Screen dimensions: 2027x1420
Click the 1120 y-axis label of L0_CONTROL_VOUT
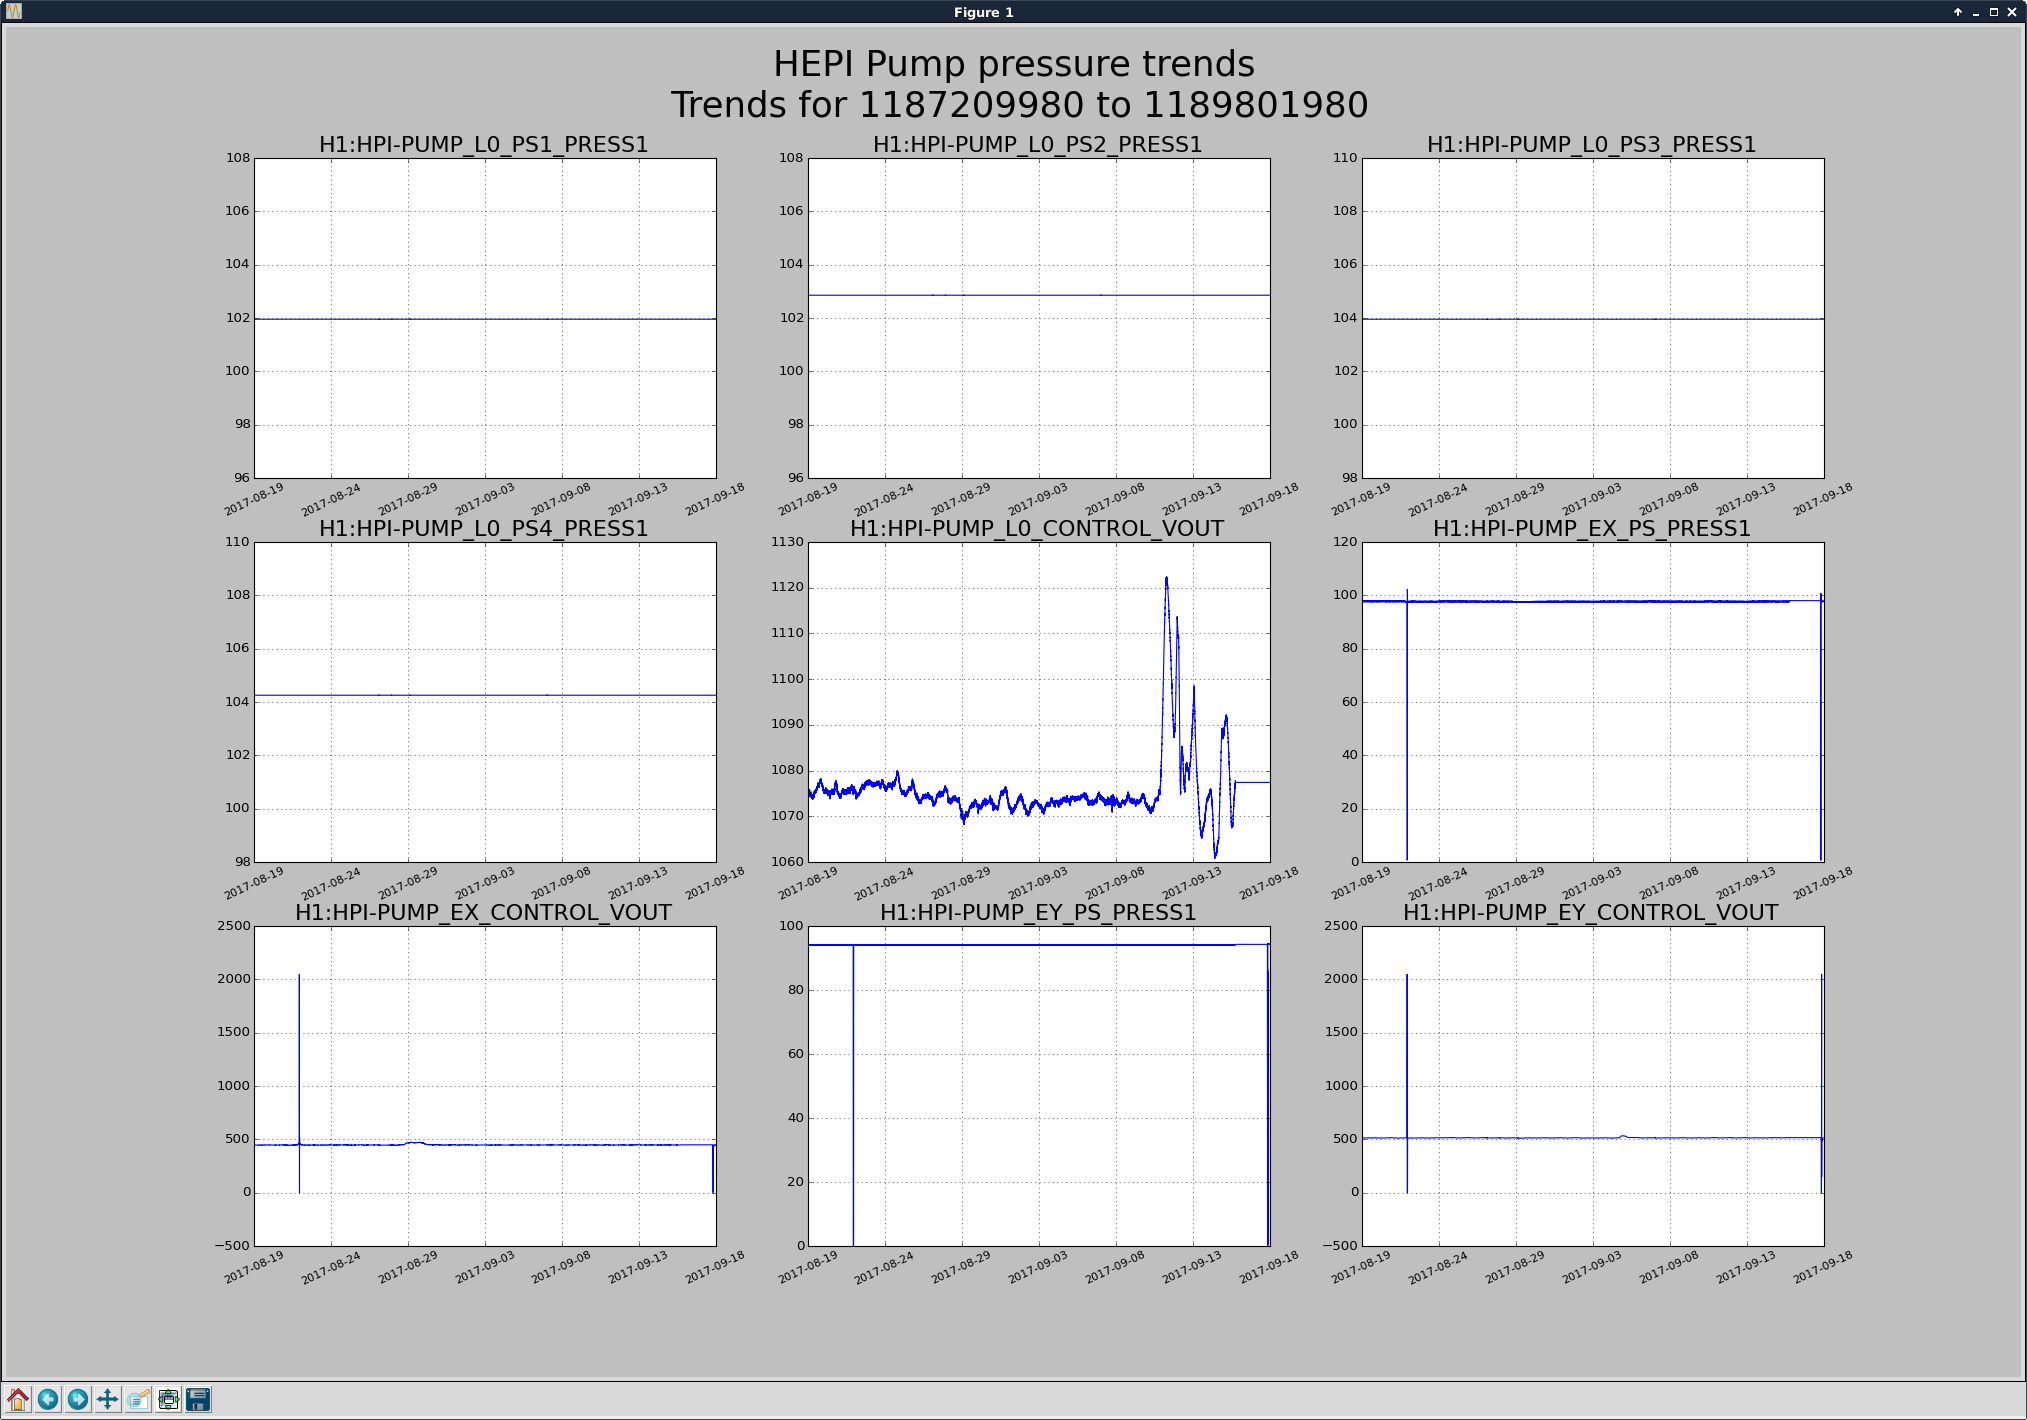[787, 587]
